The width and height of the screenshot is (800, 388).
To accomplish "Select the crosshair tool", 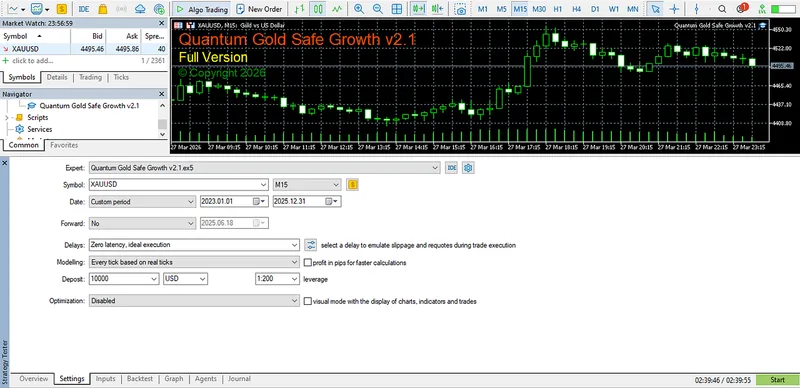I will [x=674, y=9].
